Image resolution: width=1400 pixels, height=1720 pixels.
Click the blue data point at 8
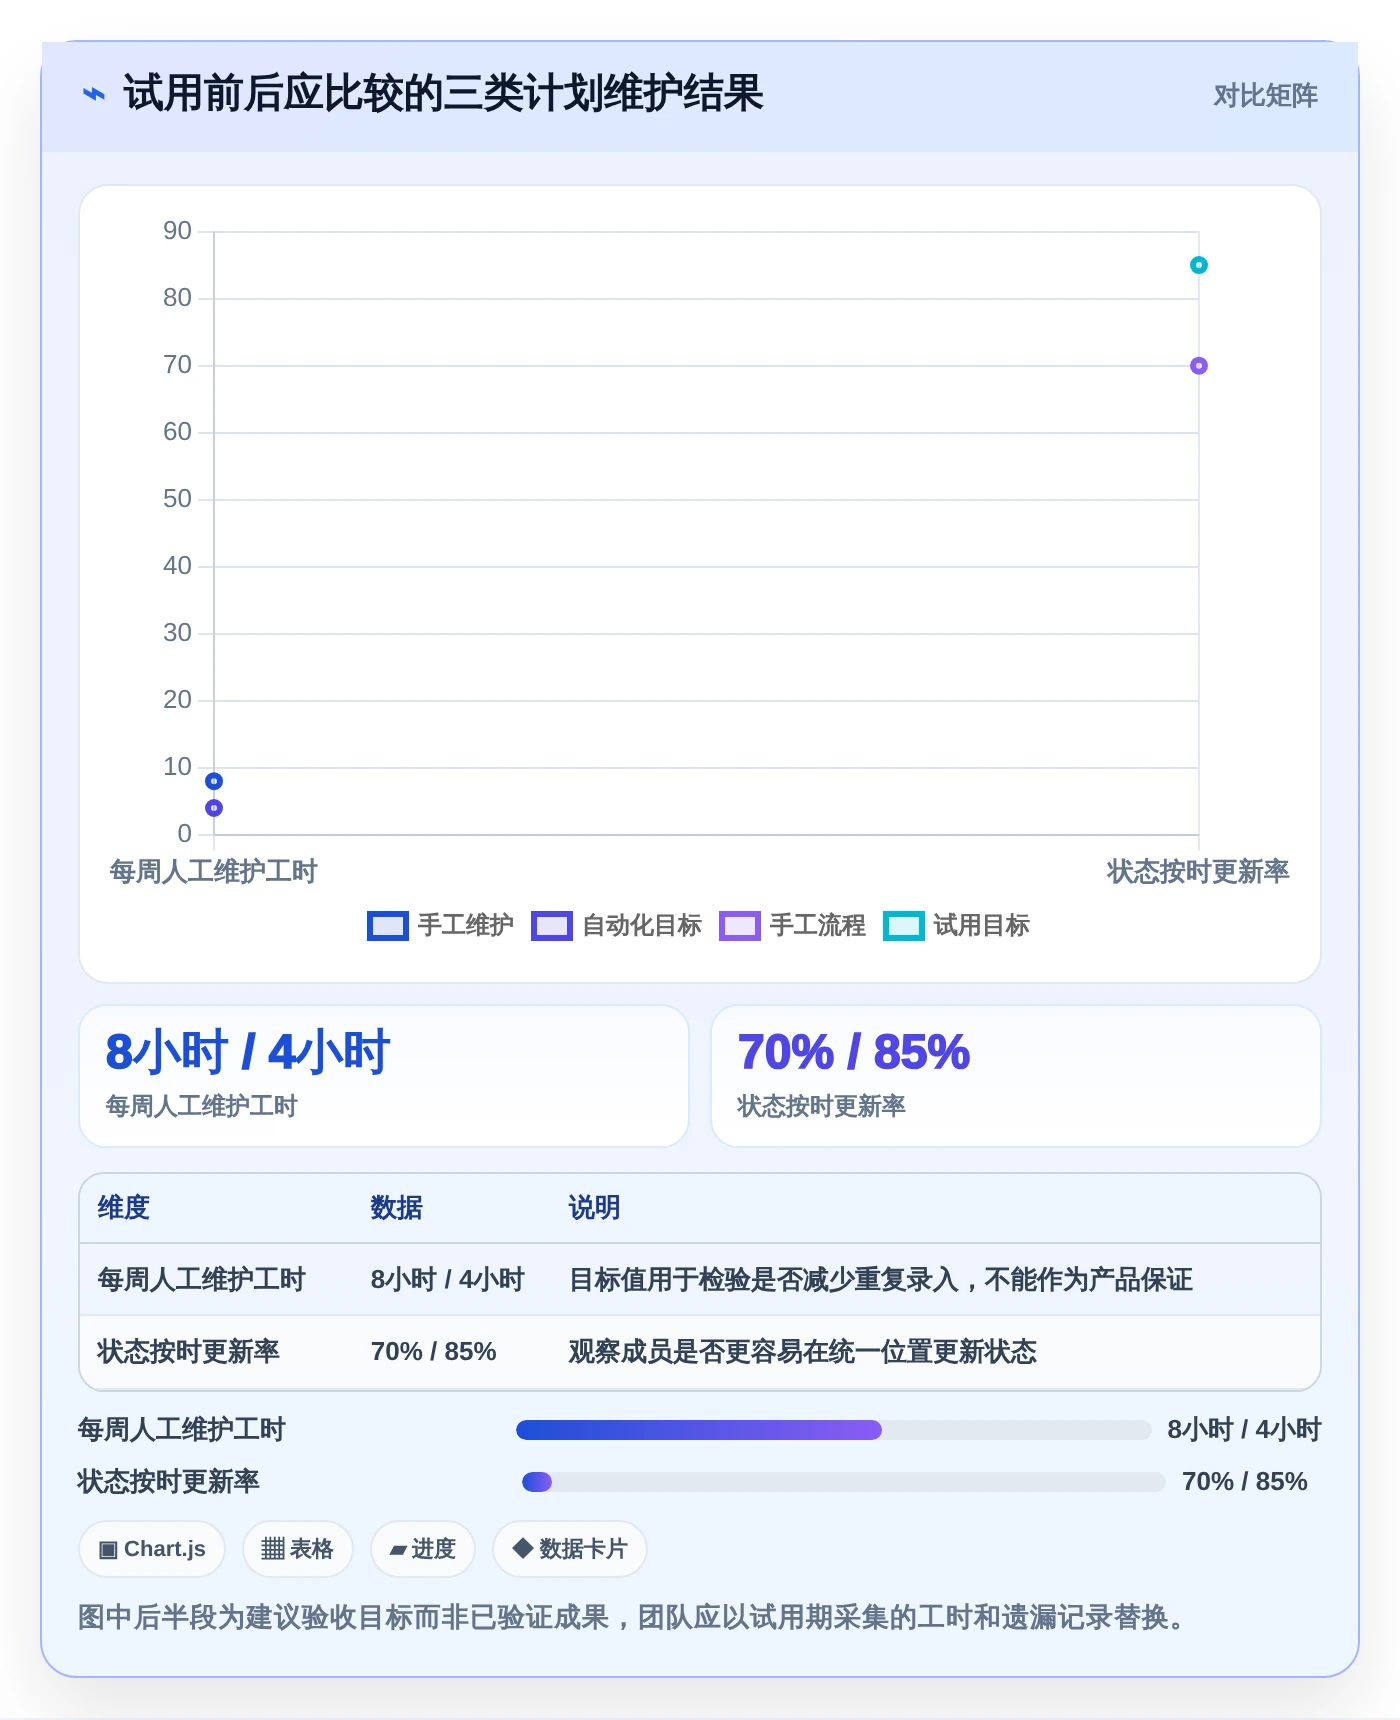point(214,781)
